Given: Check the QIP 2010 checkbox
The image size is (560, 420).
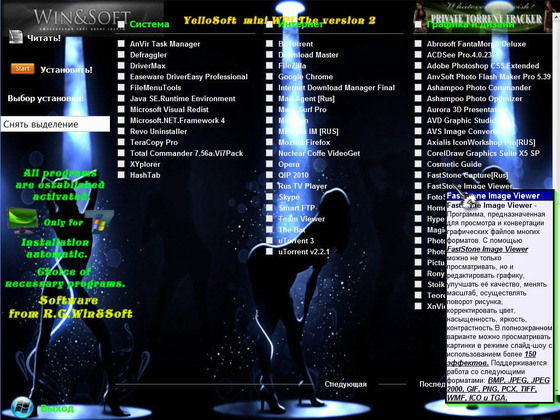Looking at the screenshot, I should point(269,175).
